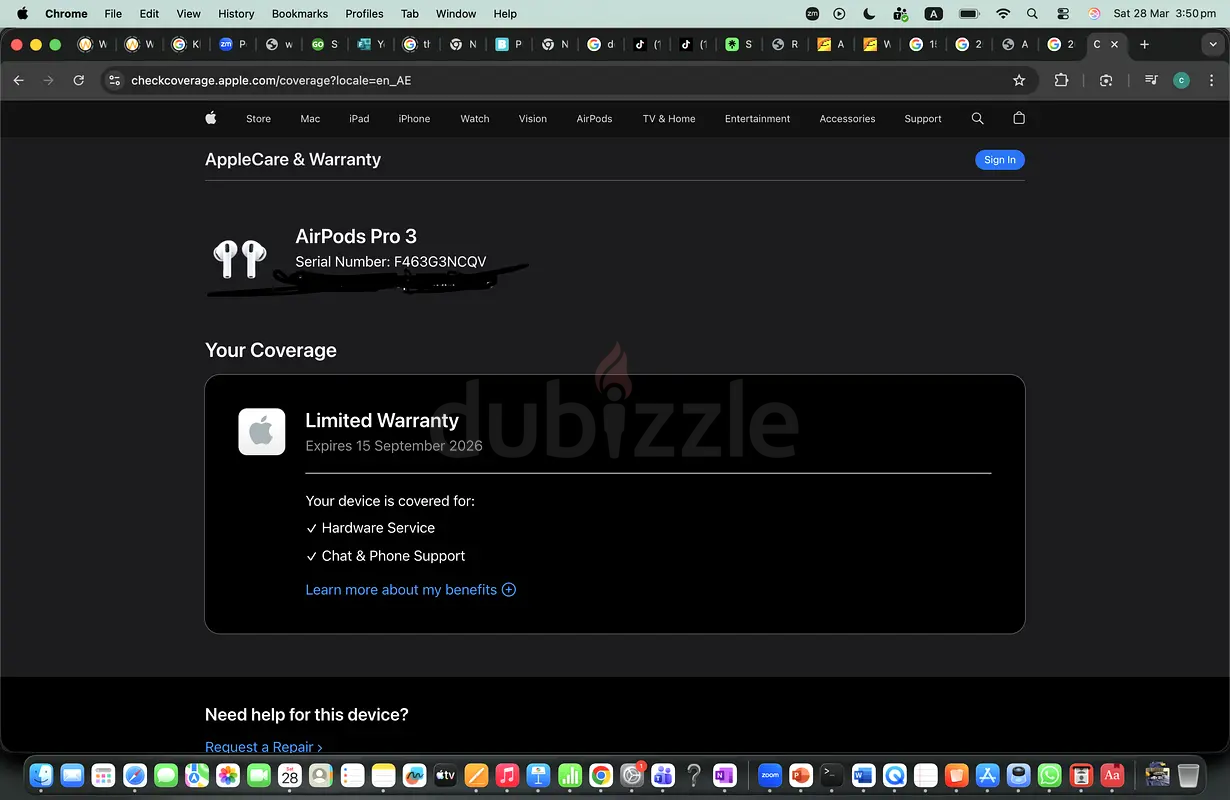Launch FaceTime from the Dock
The width and height of the screenshot is (1230, 800).
click(x=259, y=775)
